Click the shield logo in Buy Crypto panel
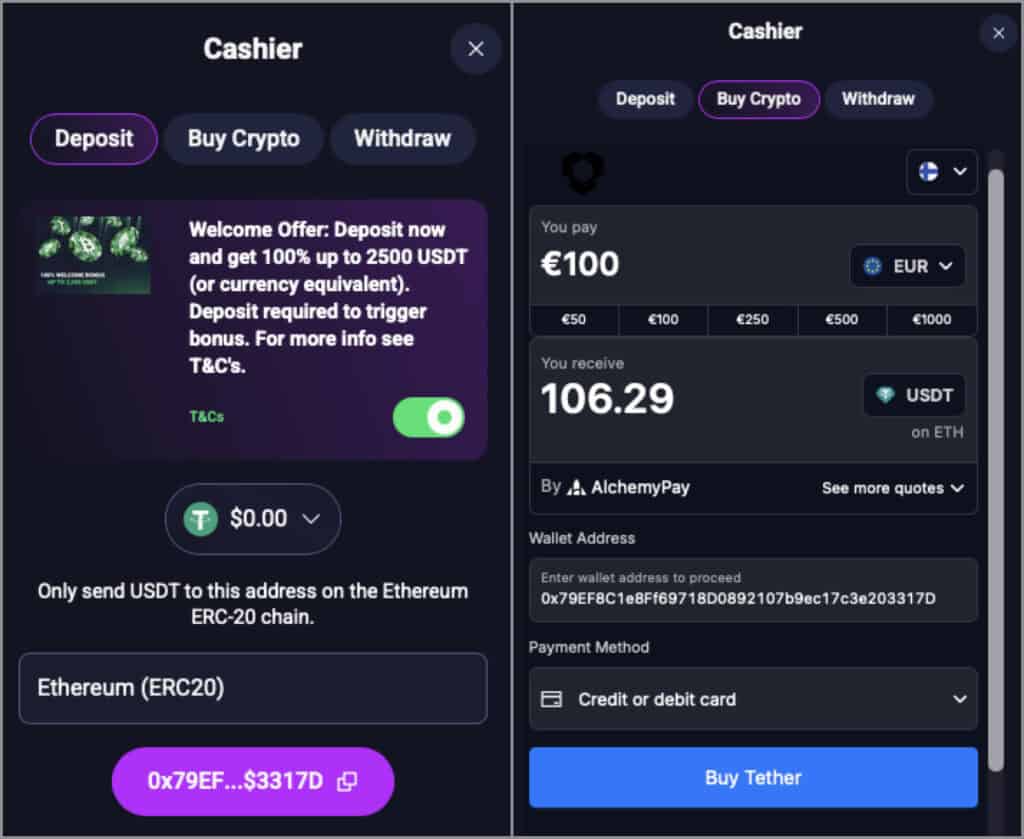This screenshot has height=839, width=1024. coord(583,173)
